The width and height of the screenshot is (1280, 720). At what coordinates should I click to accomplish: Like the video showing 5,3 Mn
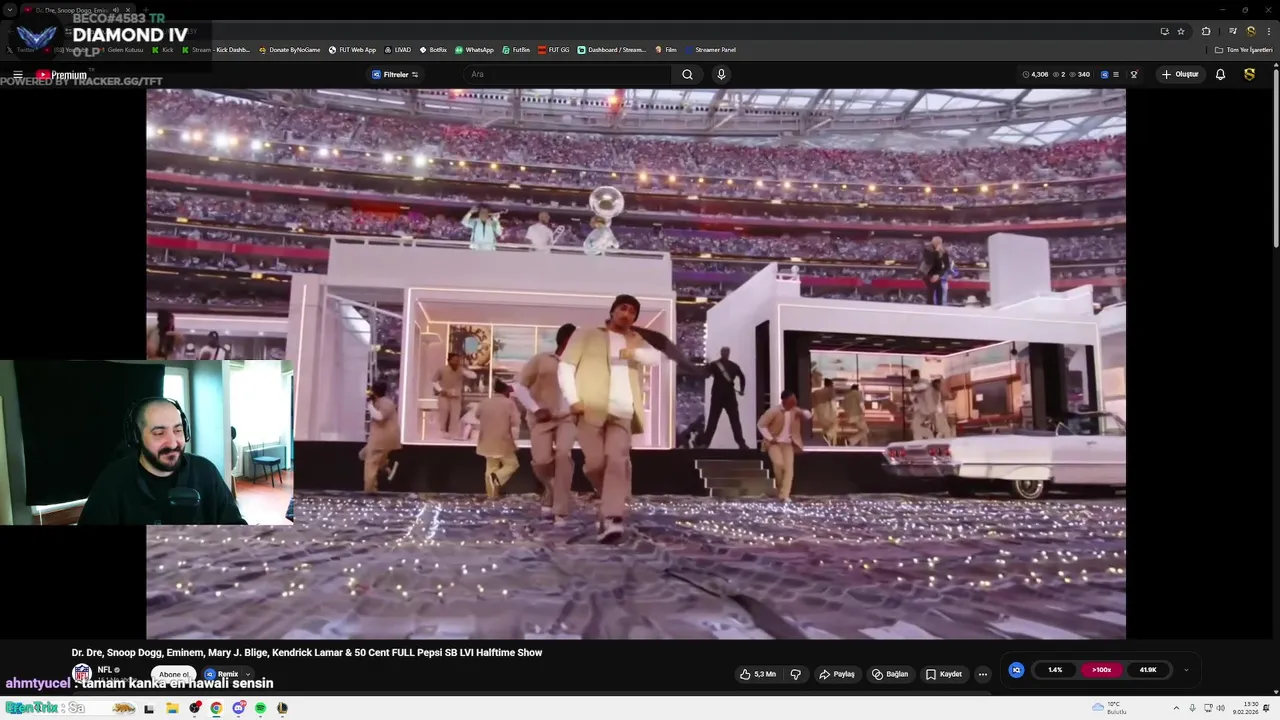click(757, 674)
